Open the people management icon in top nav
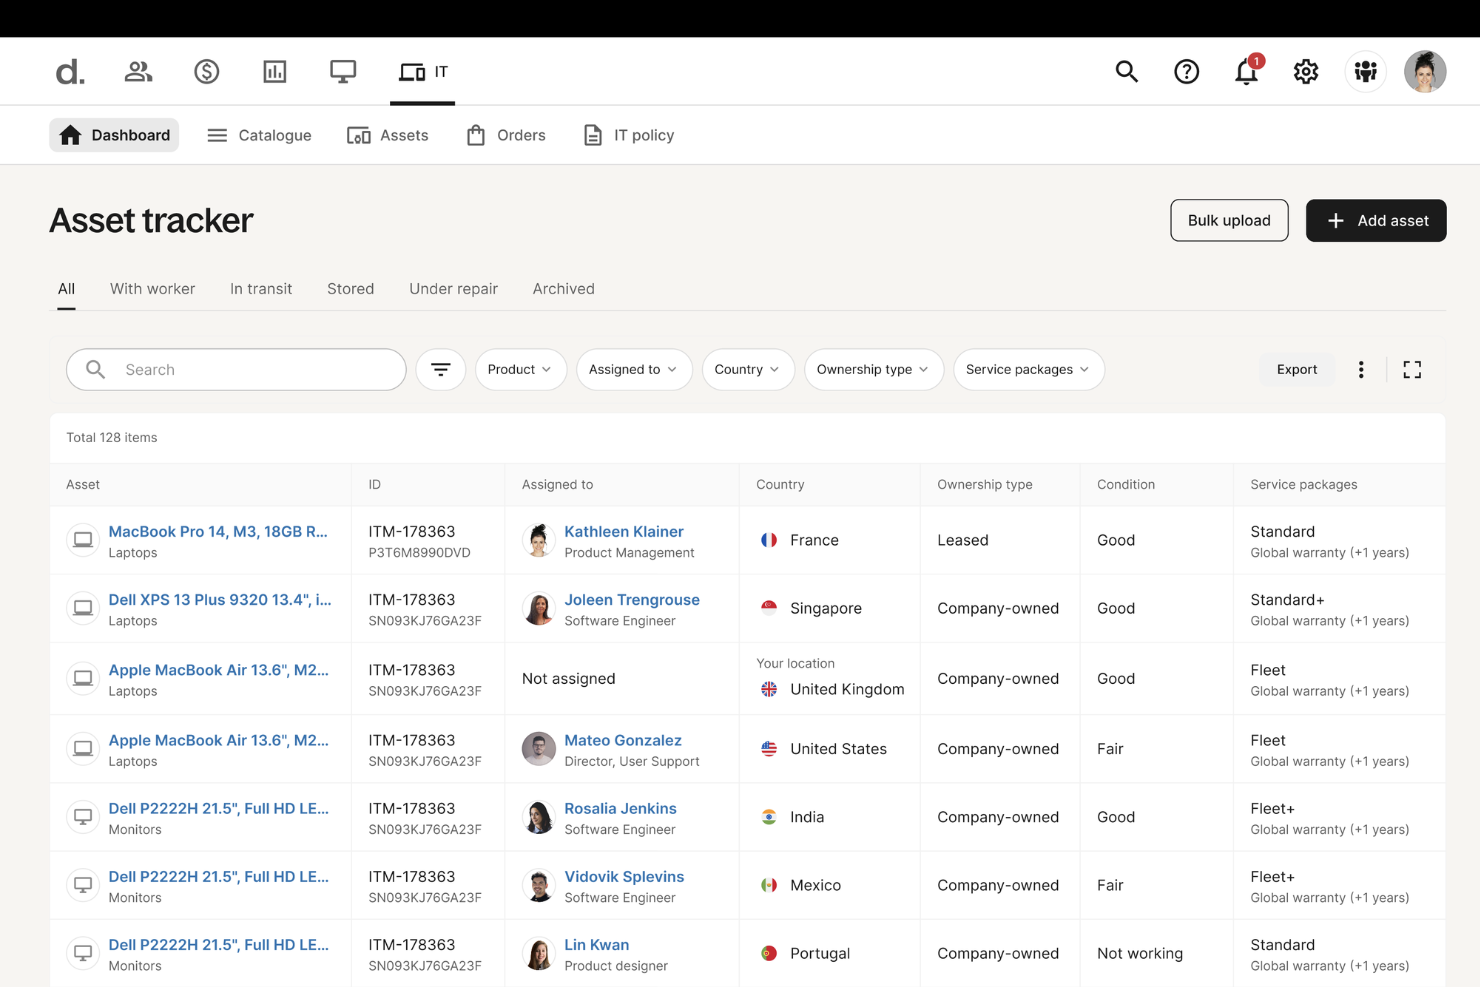The image size is (1480, 987). 138,71
